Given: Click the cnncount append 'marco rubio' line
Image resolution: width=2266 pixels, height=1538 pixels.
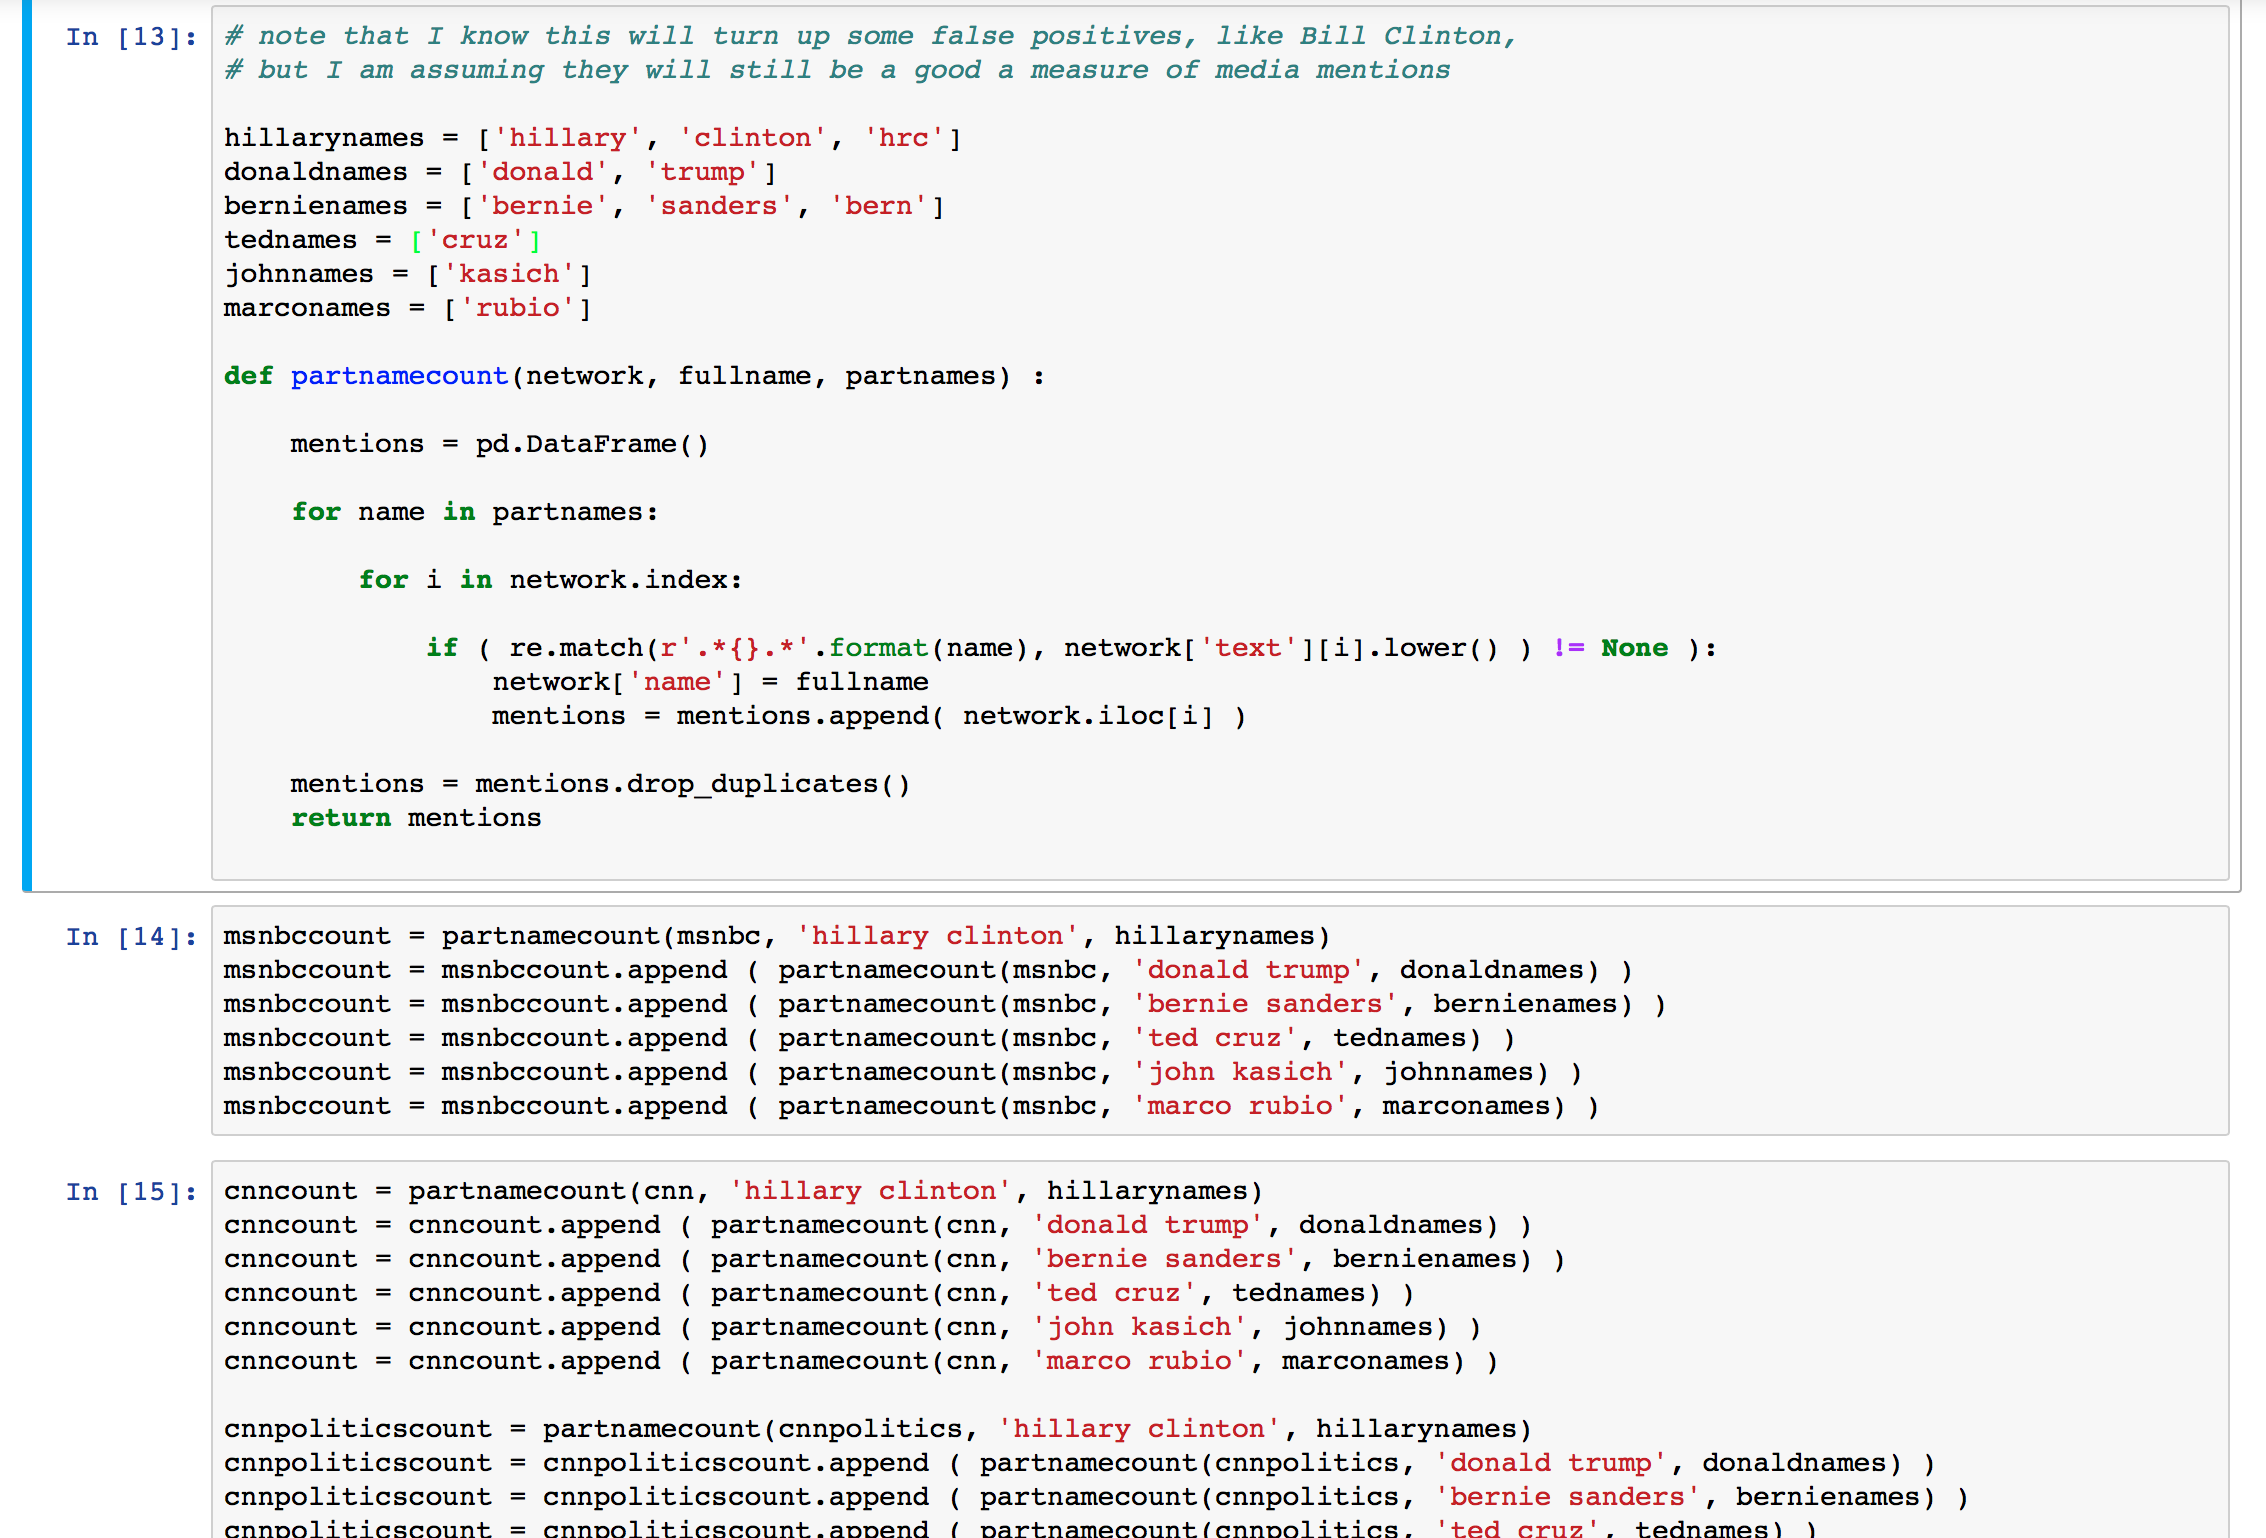Looking at the screenshot, I should point(861,1361).
